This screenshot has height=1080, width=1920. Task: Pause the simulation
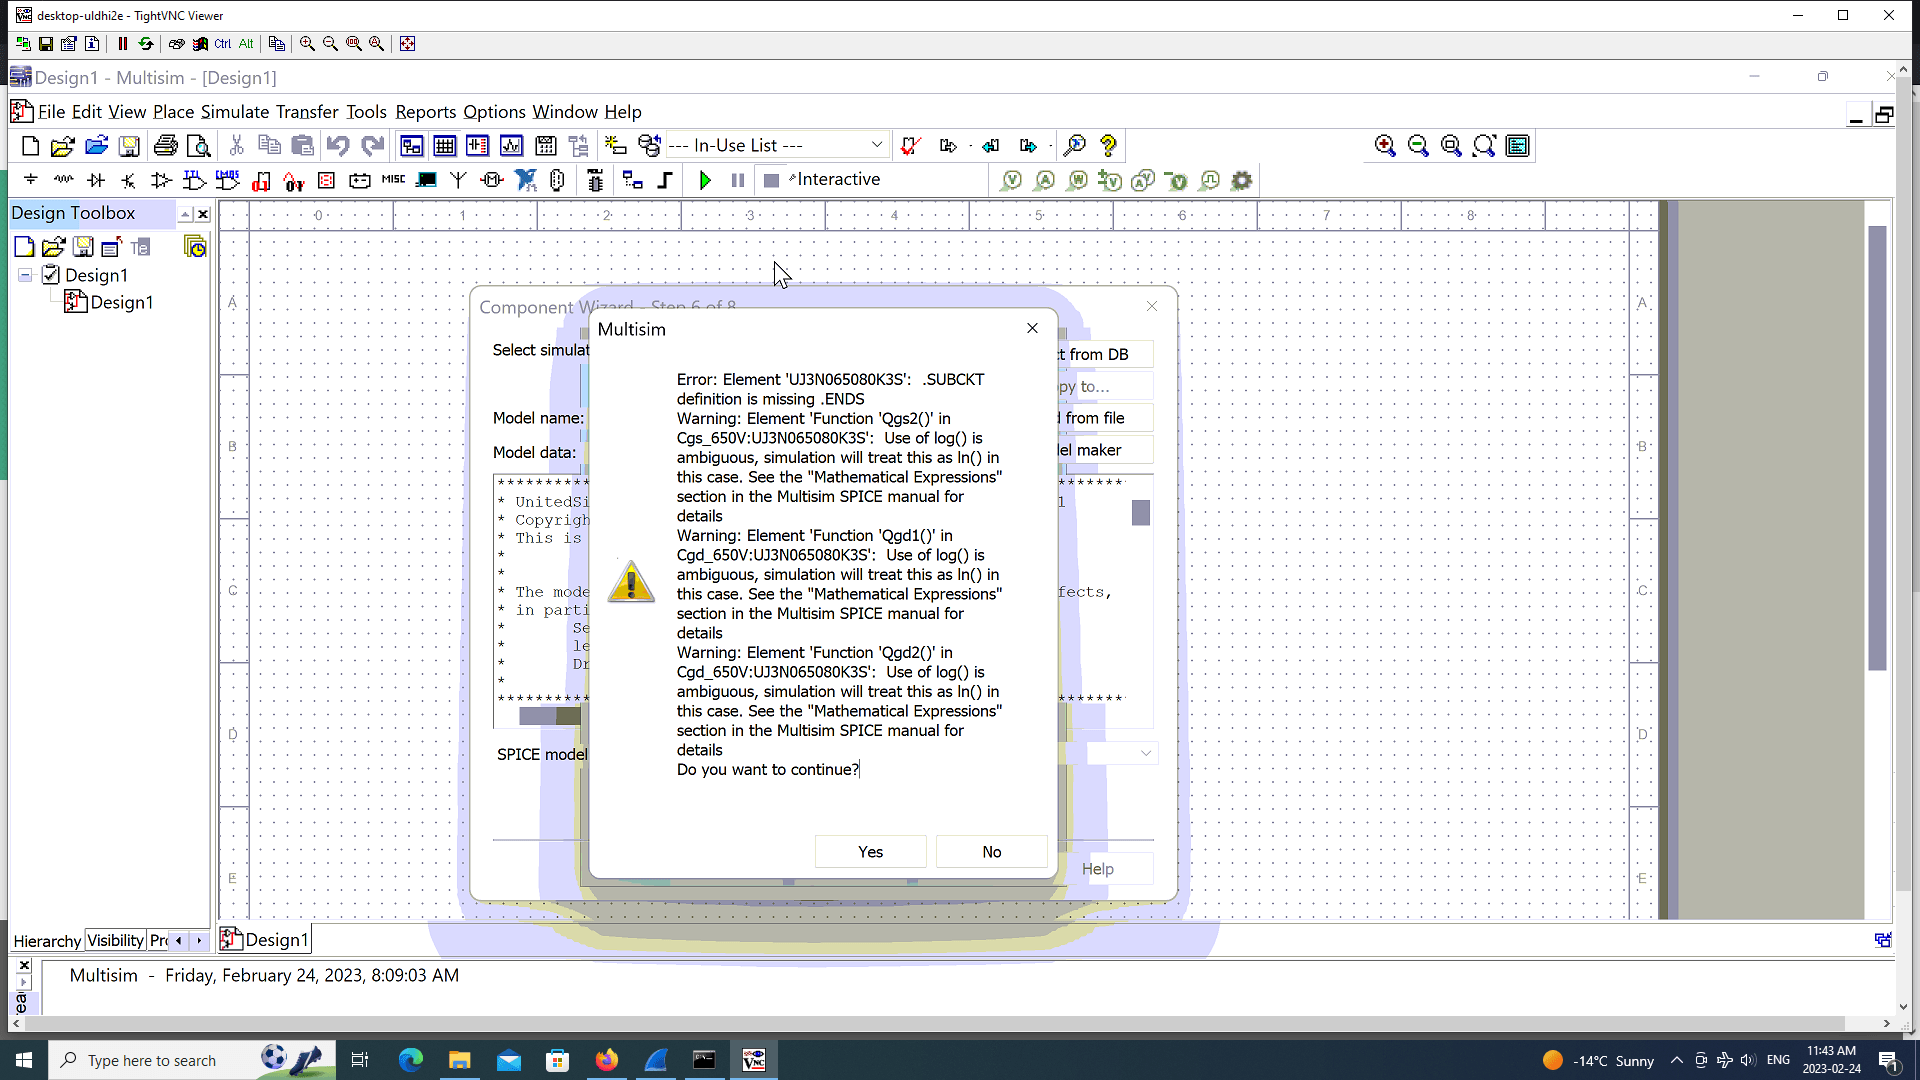(738, 180)
